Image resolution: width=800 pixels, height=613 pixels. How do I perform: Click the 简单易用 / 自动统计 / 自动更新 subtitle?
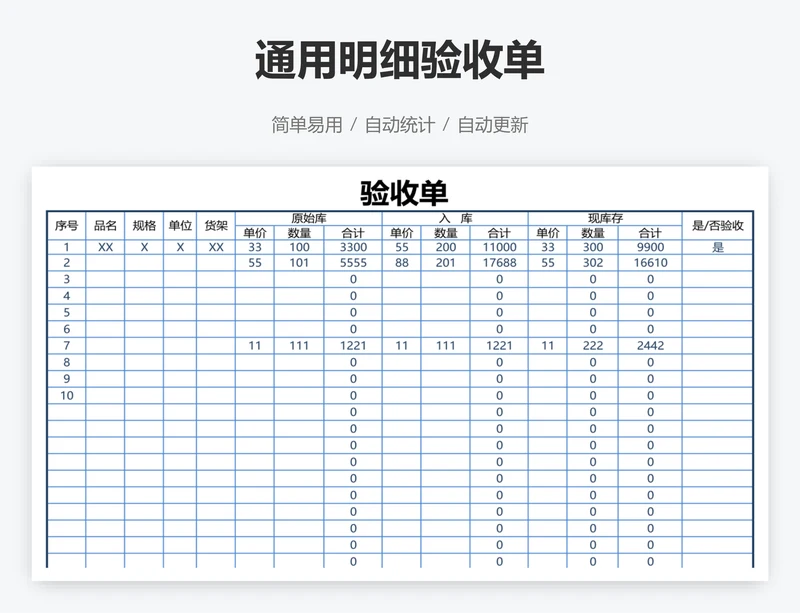[x=399, y=125]
